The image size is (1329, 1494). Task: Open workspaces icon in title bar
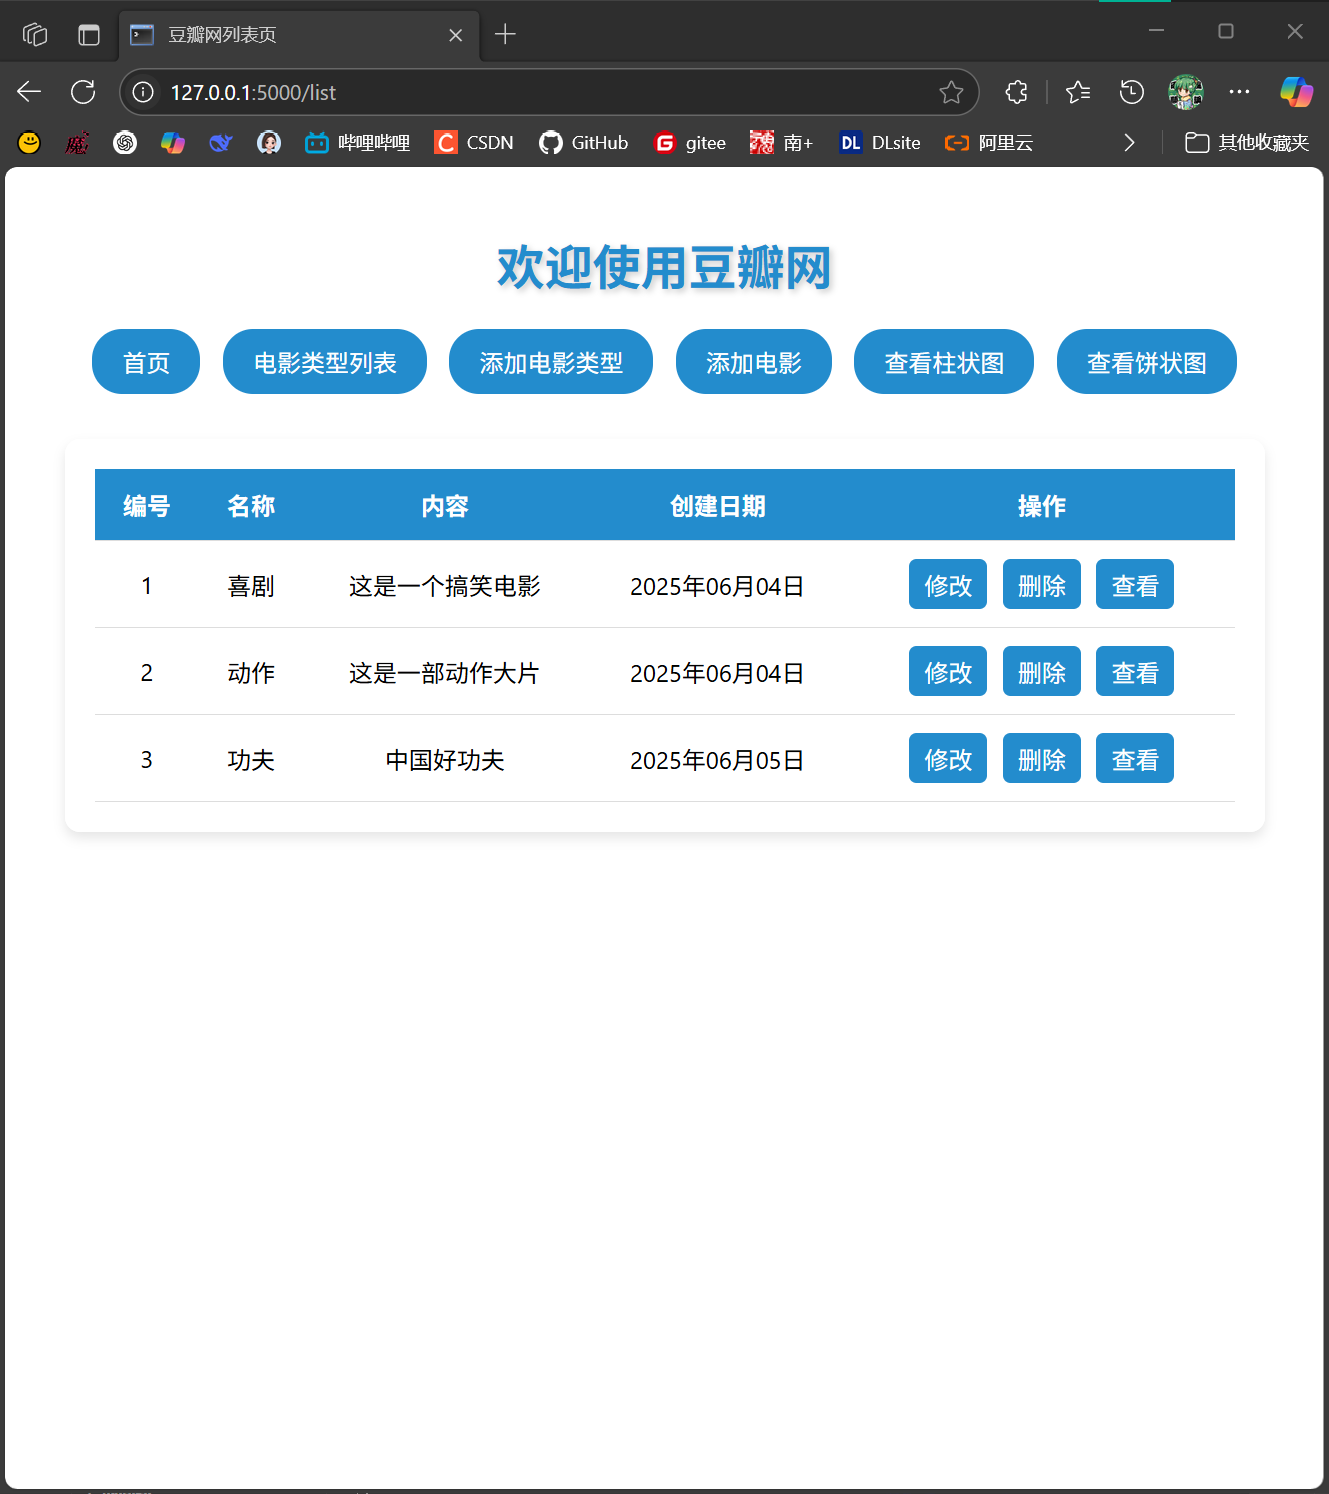tap(35, 34)
